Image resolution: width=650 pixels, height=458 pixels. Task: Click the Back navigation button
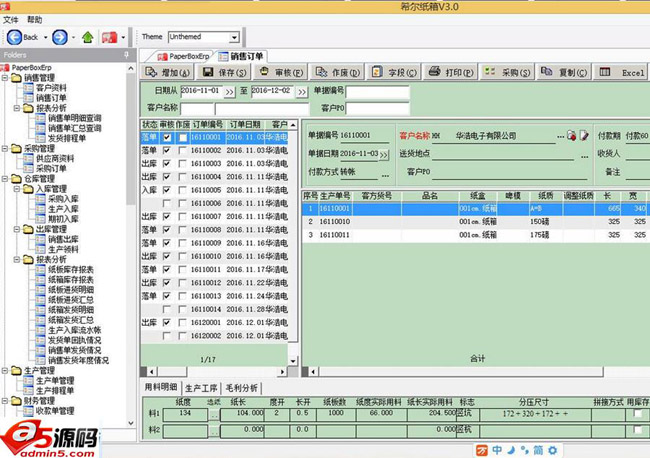pyautogui.click(x=24, y=37)
